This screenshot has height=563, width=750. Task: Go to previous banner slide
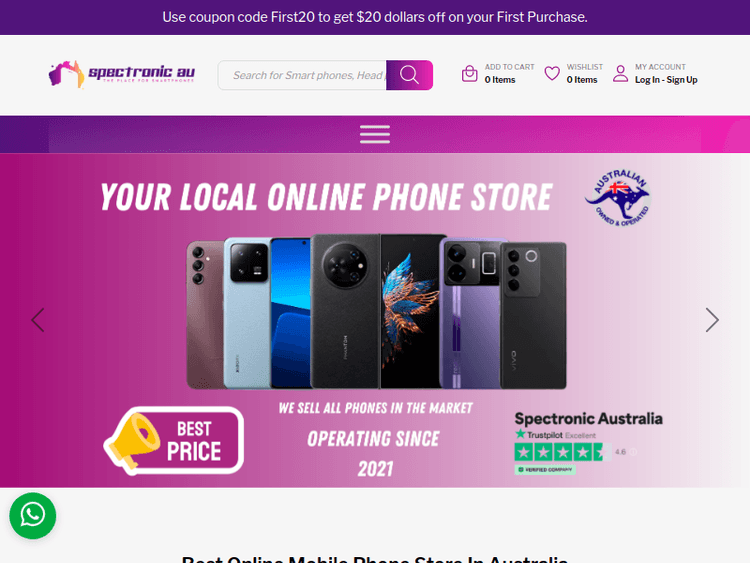[38, 320]
